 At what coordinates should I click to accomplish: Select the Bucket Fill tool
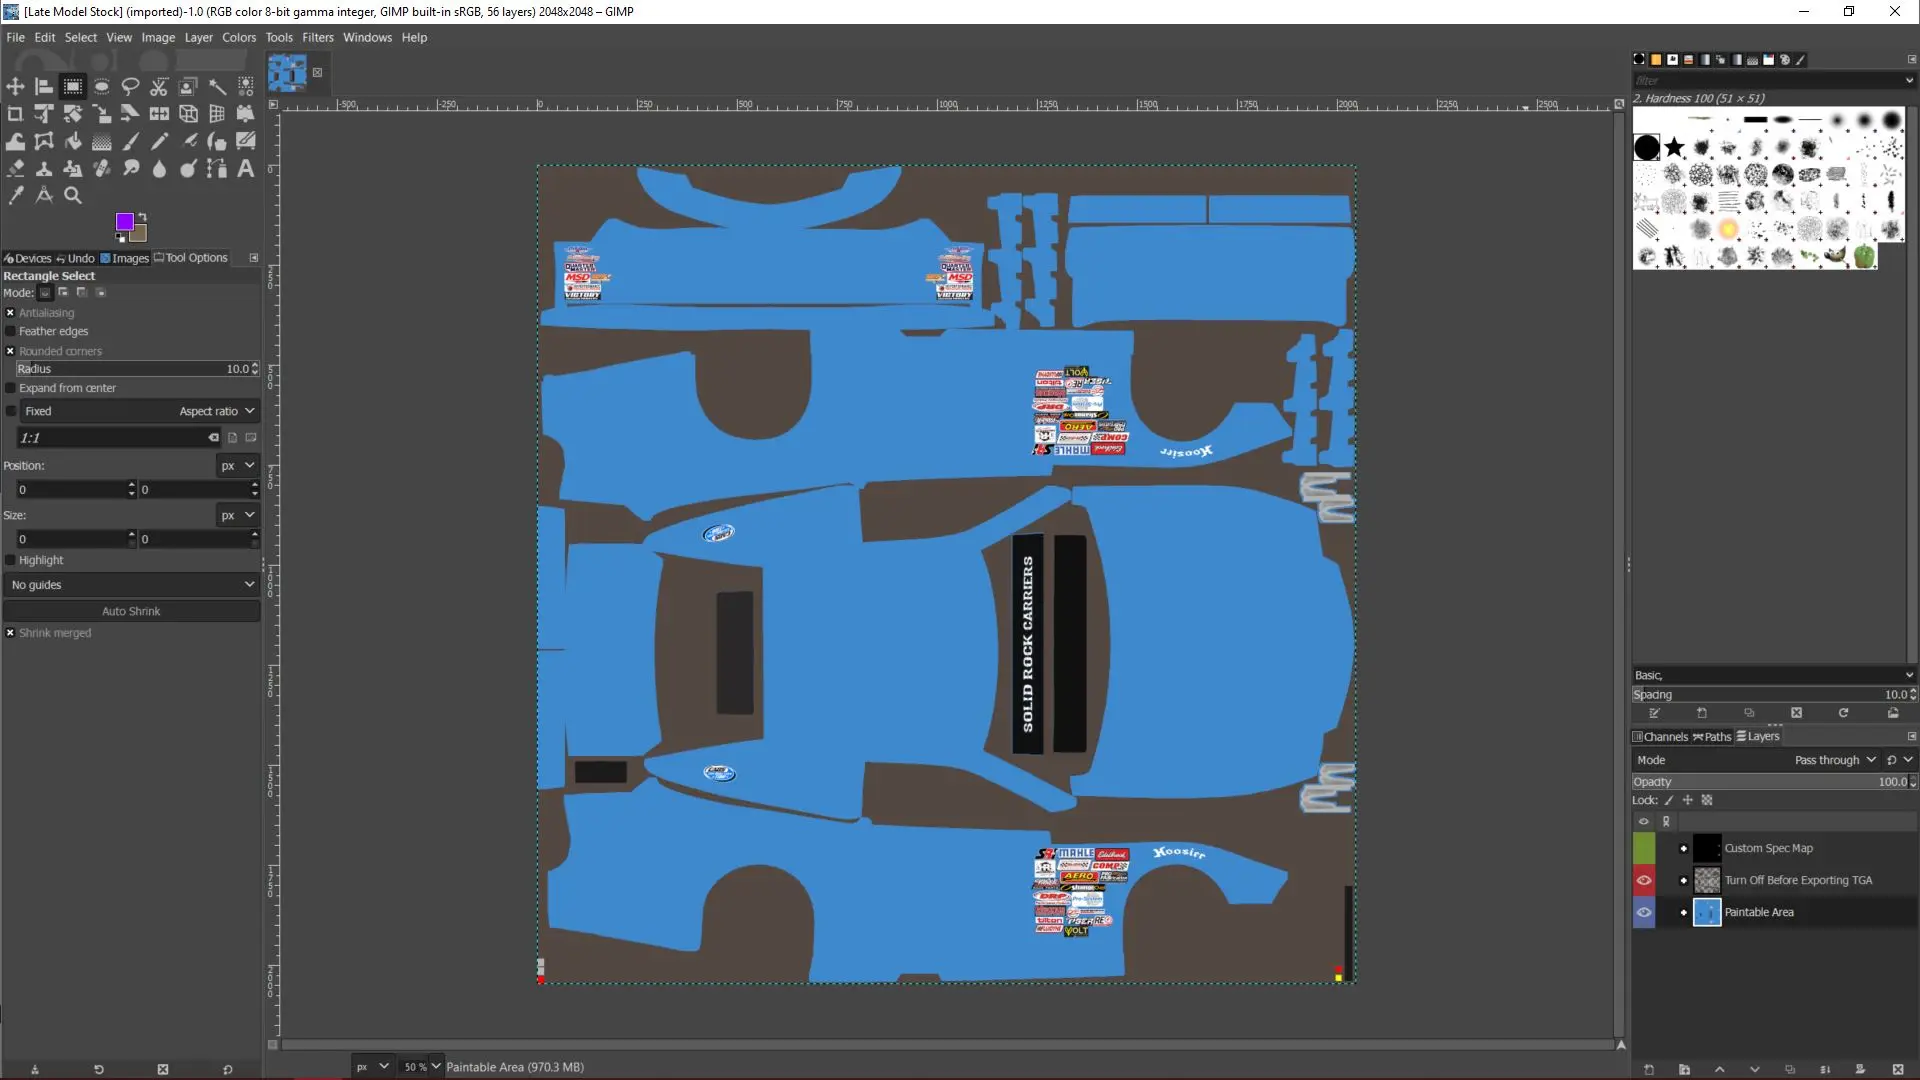[x=73, y=141]
